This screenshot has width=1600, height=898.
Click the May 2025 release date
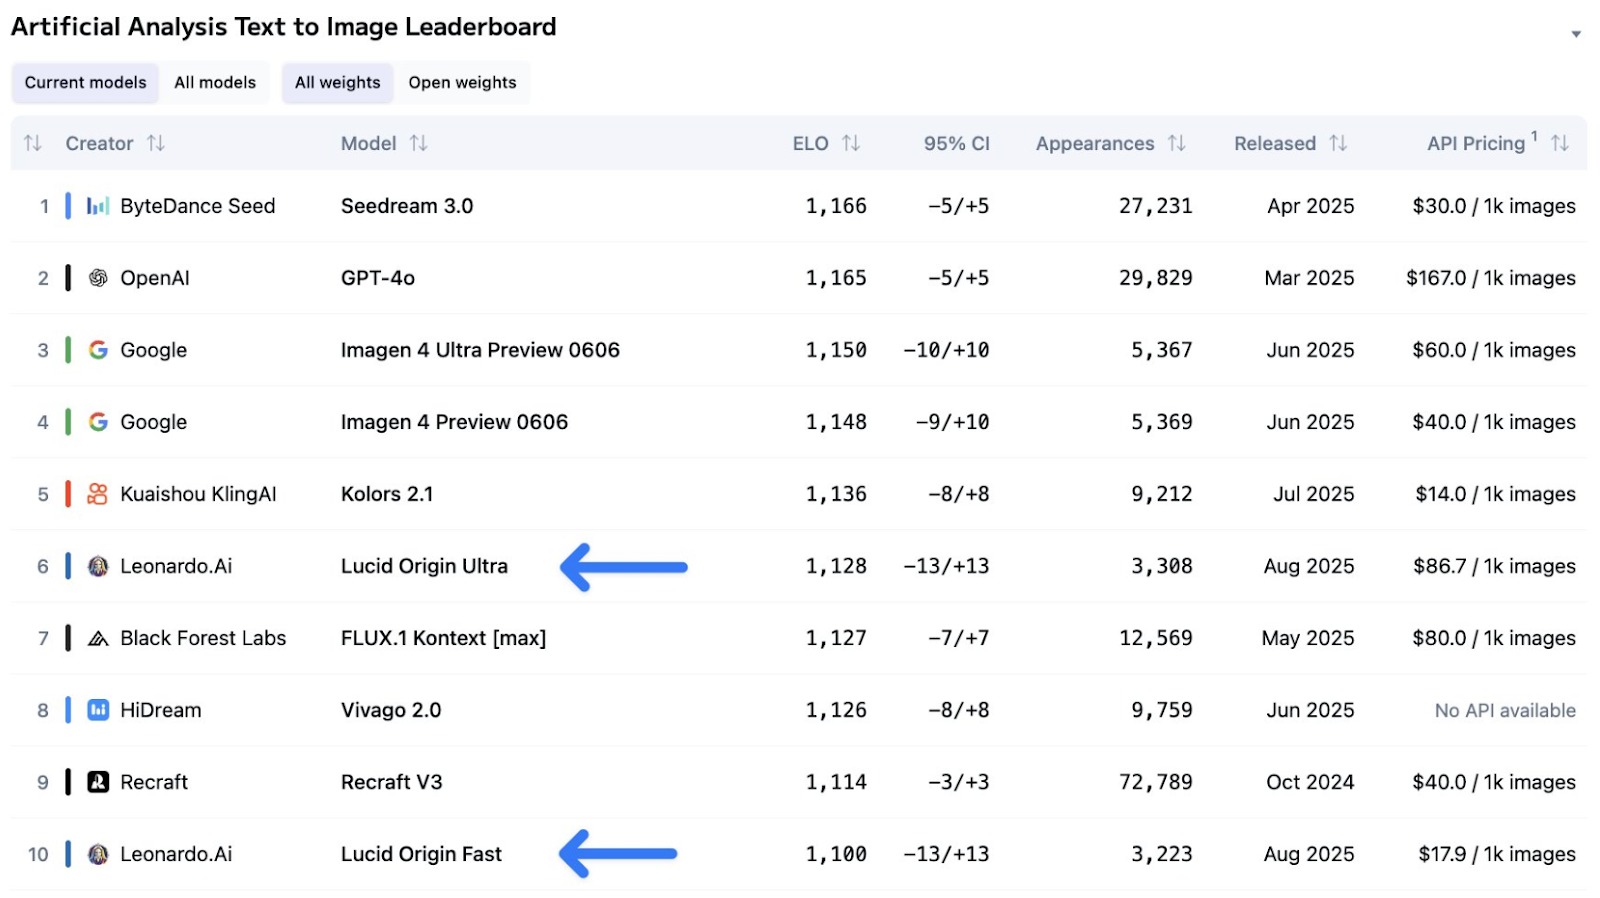tap(1308, 638)
